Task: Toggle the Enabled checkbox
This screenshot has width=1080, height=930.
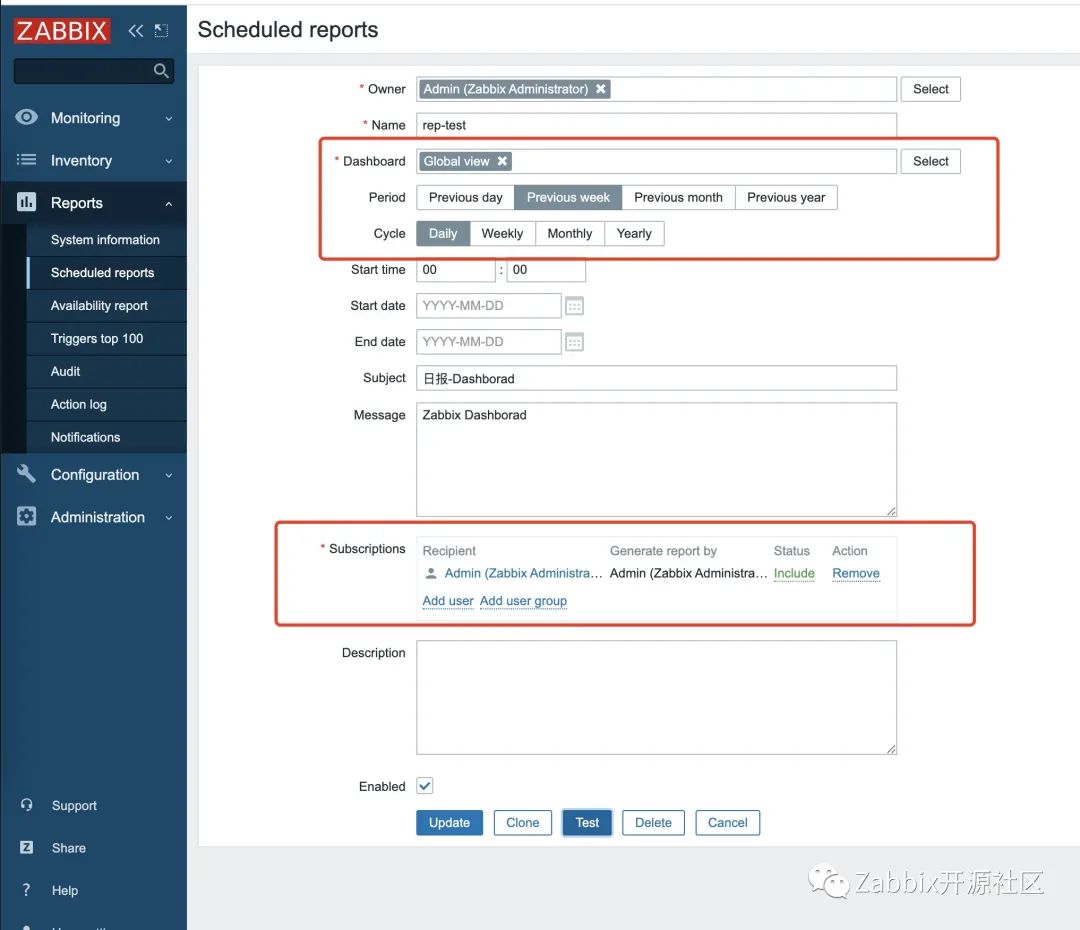Action: [x=425, y=786]
